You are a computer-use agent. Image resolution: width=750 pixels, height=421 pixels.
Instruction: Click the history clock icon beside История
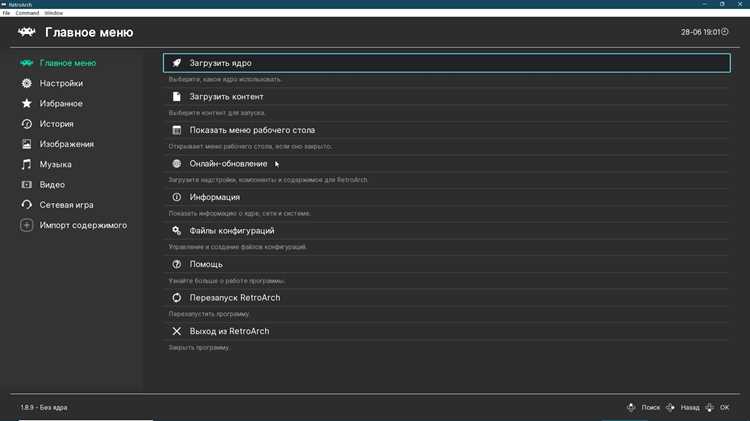(26, 123)
